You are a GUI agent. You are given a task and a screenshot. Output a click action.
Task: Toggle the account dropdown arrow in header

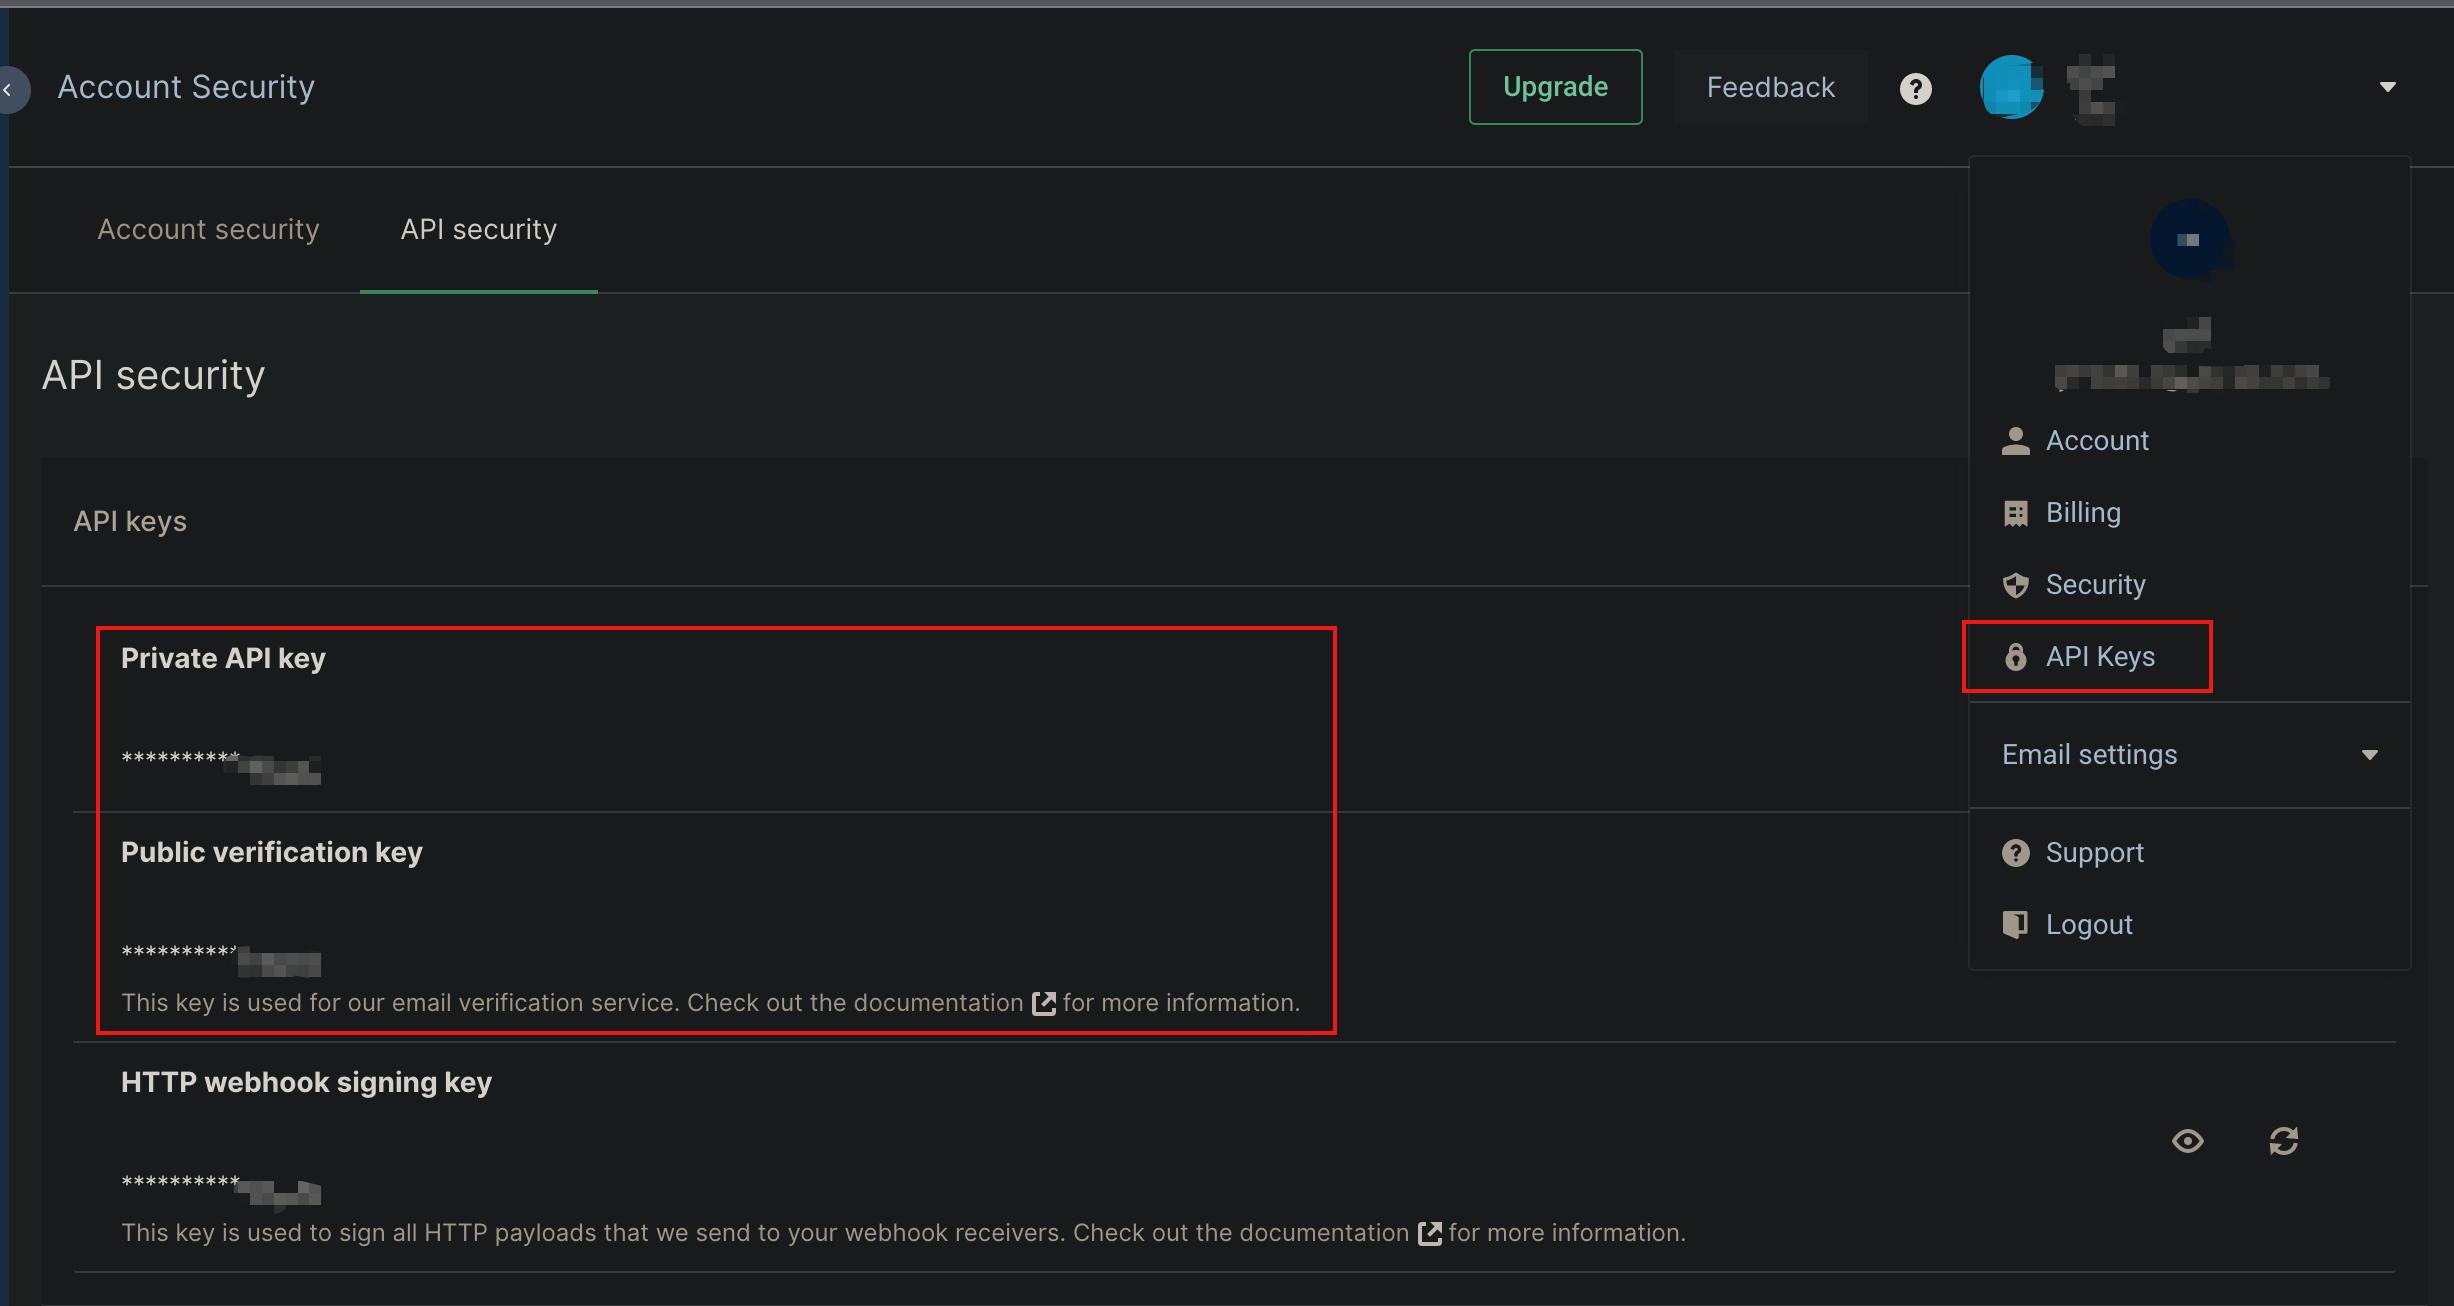2387,87
